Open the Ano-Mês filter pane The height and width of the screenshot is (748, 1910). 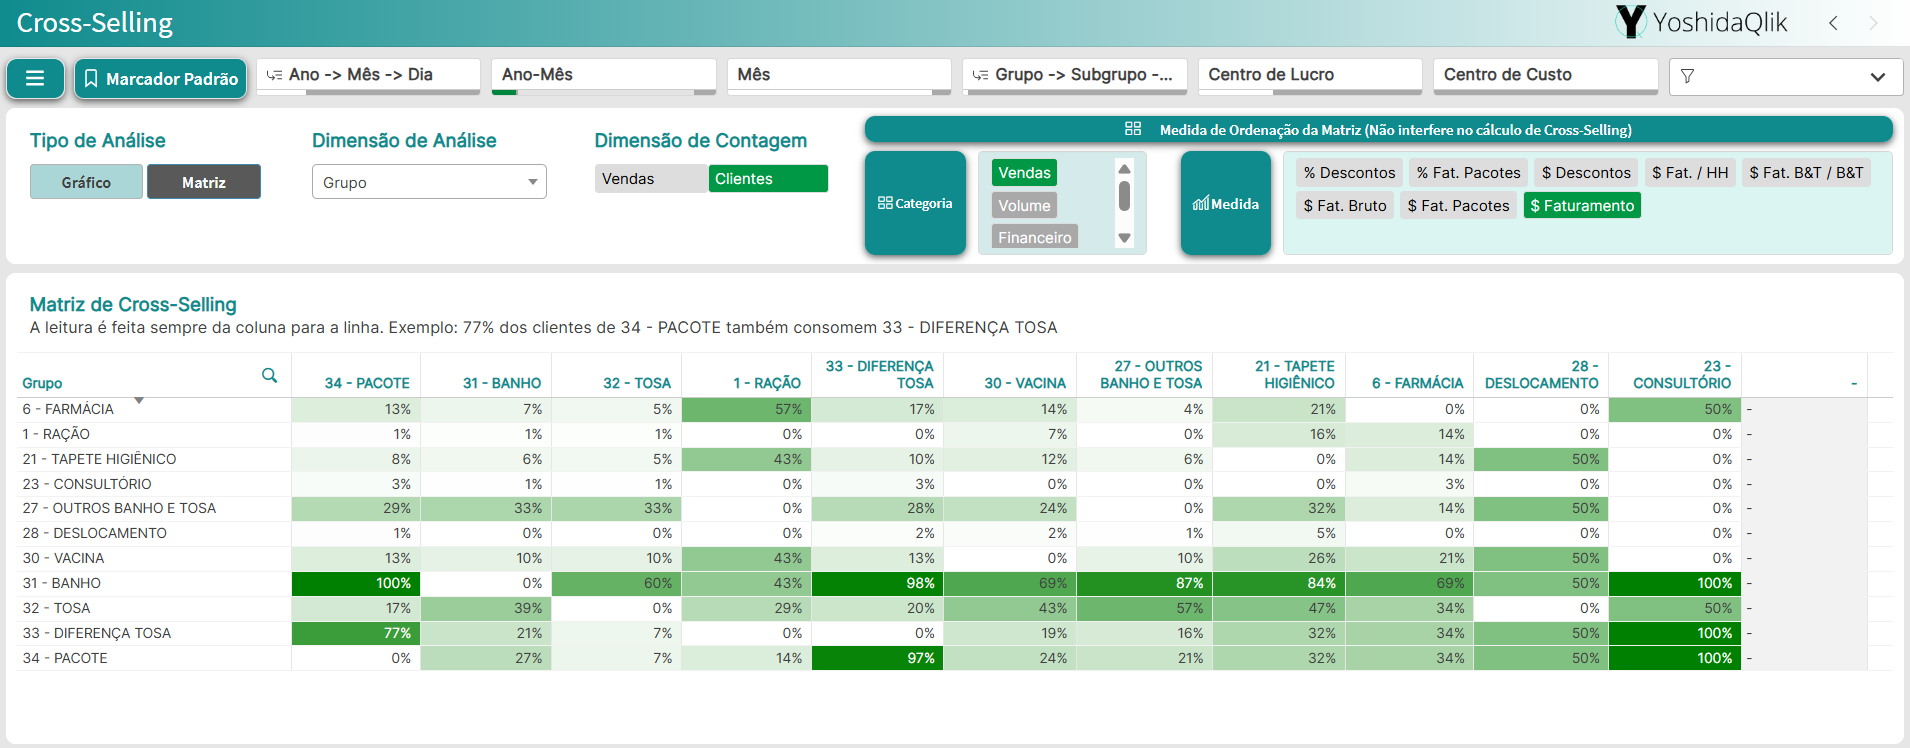click(603, 75)
